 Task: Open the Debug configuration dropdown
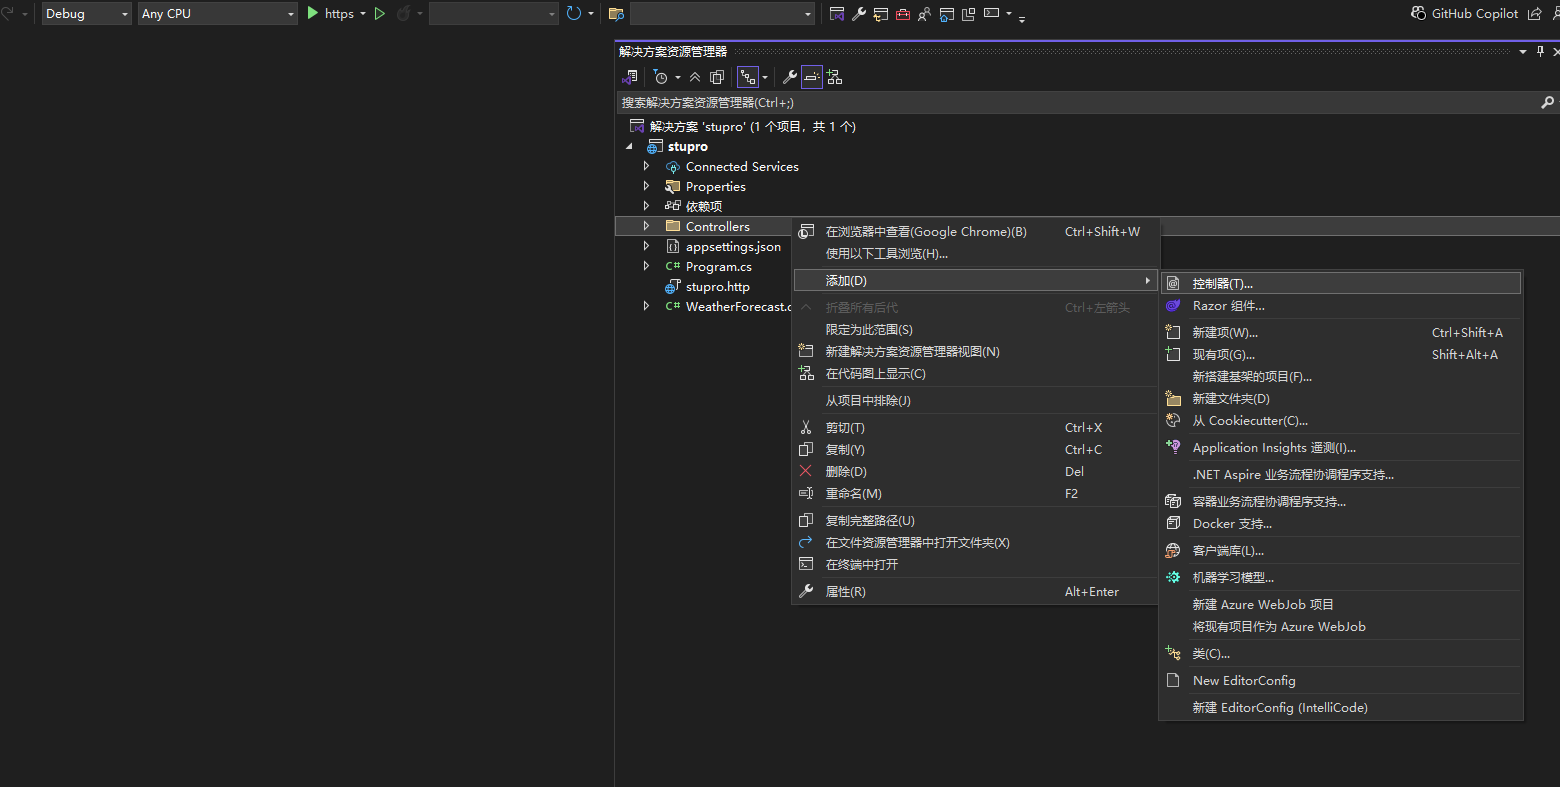point(87,13)
